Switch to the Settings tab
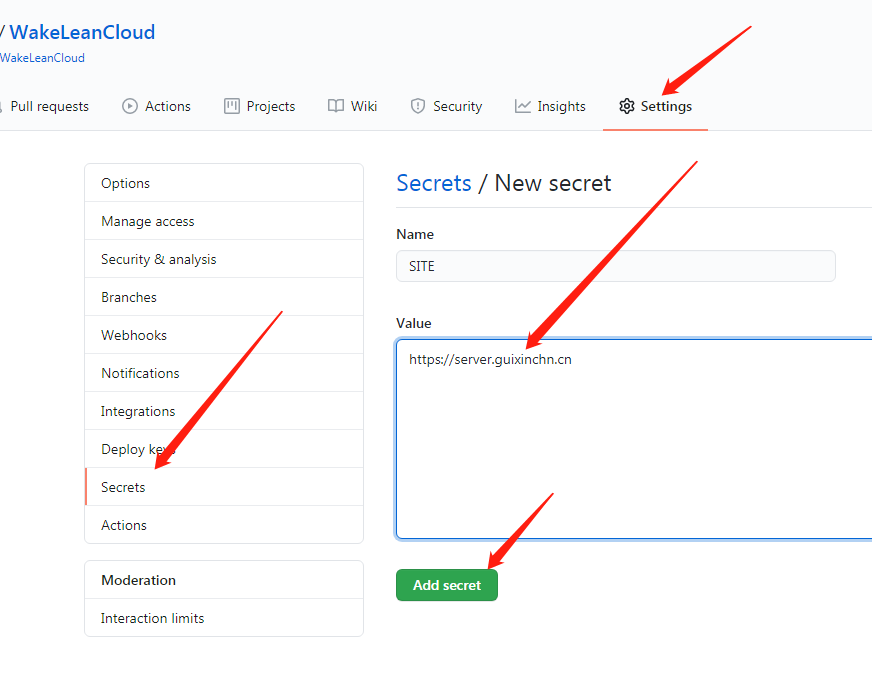Viewport: 872px width, 681px height. [665, 106]
